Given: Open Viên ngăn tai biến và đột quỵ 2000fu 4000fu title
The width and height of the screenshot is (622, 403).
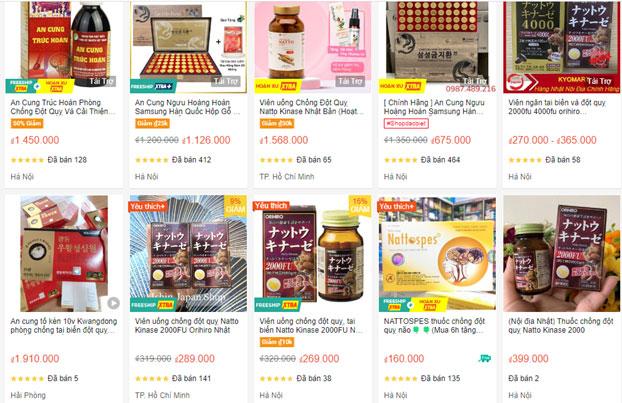Looking at the screenshot, I should coord(557,107).
